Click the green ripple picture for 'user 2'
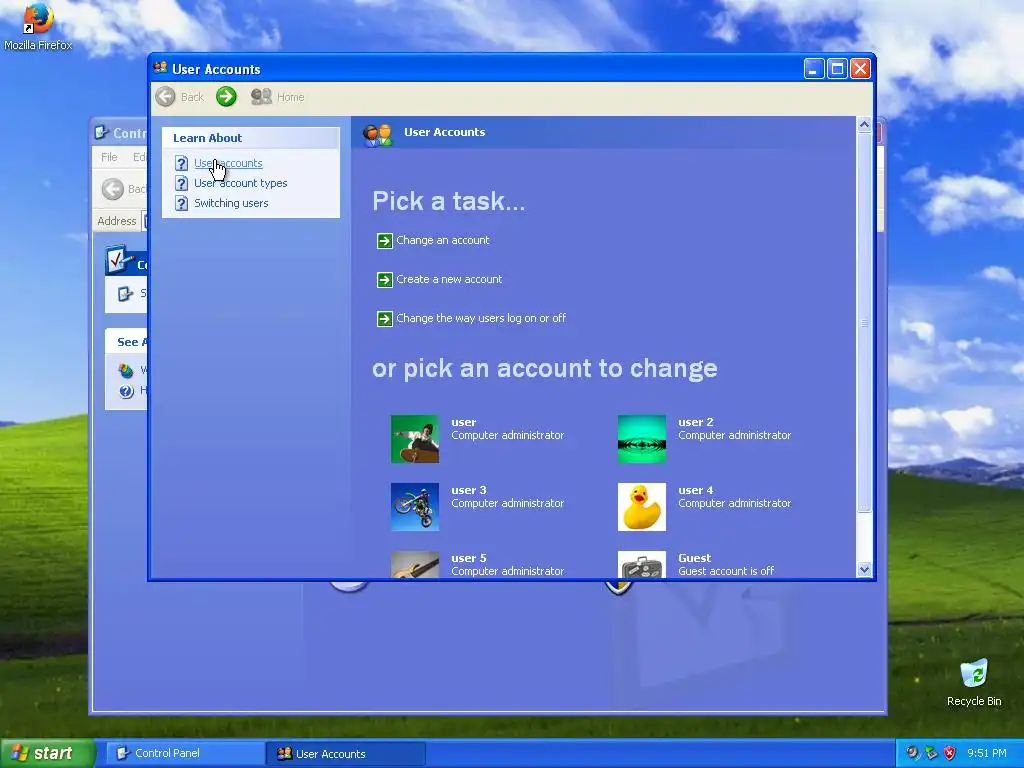This screenshot has width=1024, height=768. point(642,439)
